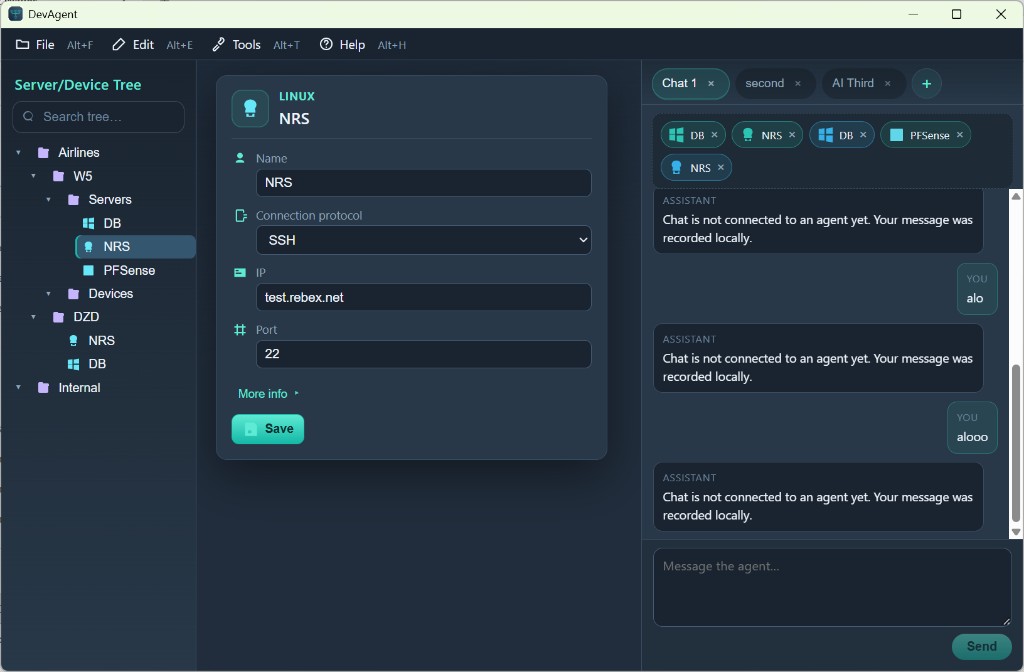Open the Help menu

coord(342,44)
